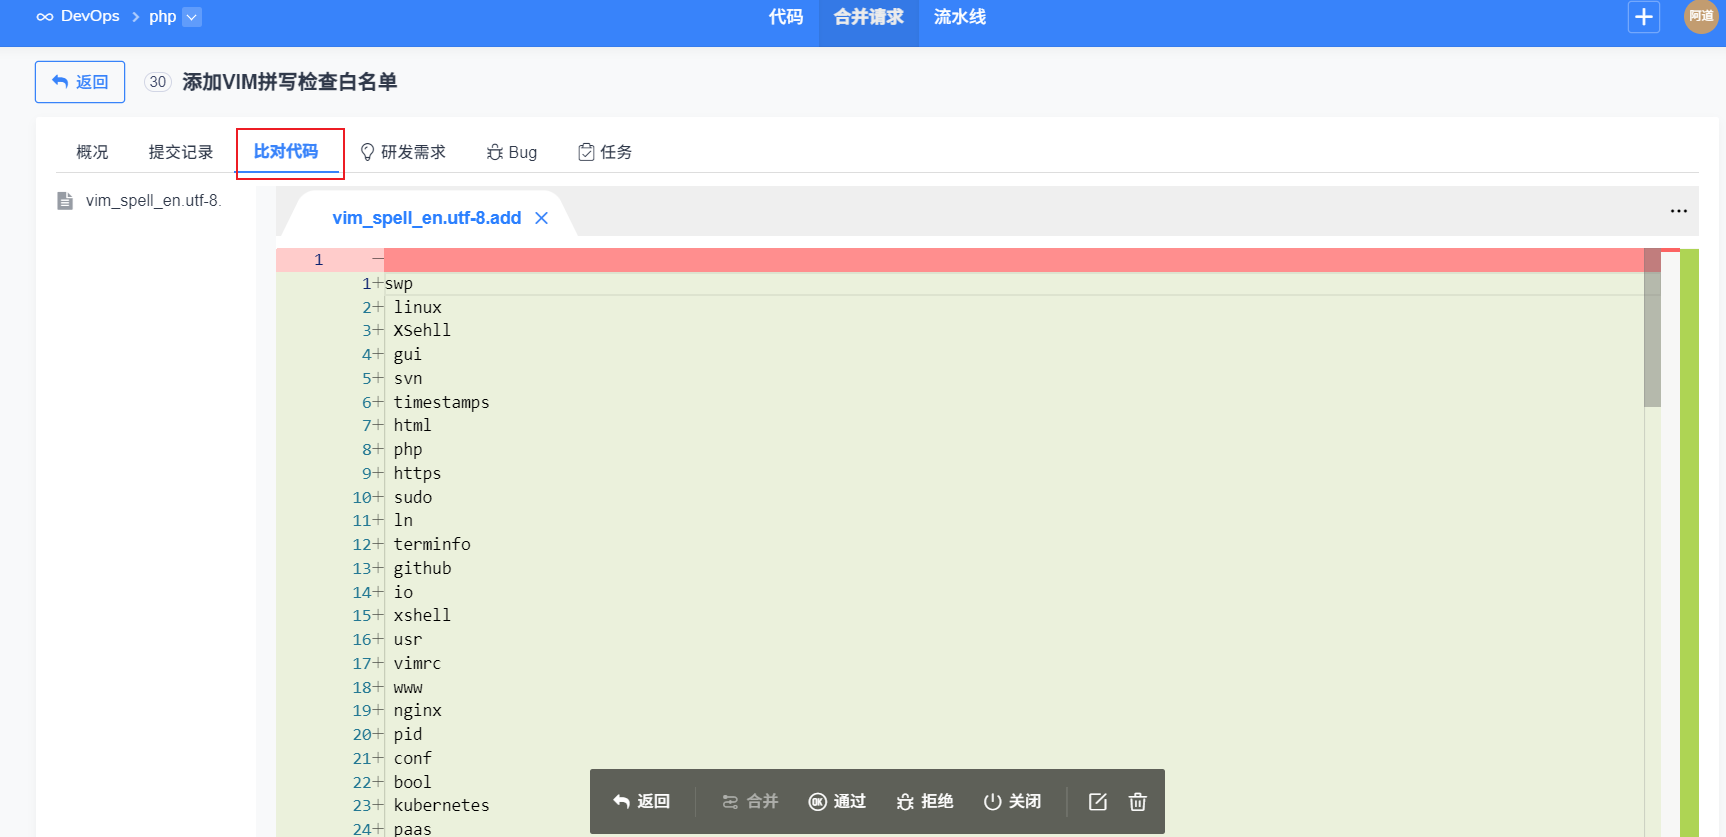Click the blue 返回 button at top left

click(x=80, y=82)
